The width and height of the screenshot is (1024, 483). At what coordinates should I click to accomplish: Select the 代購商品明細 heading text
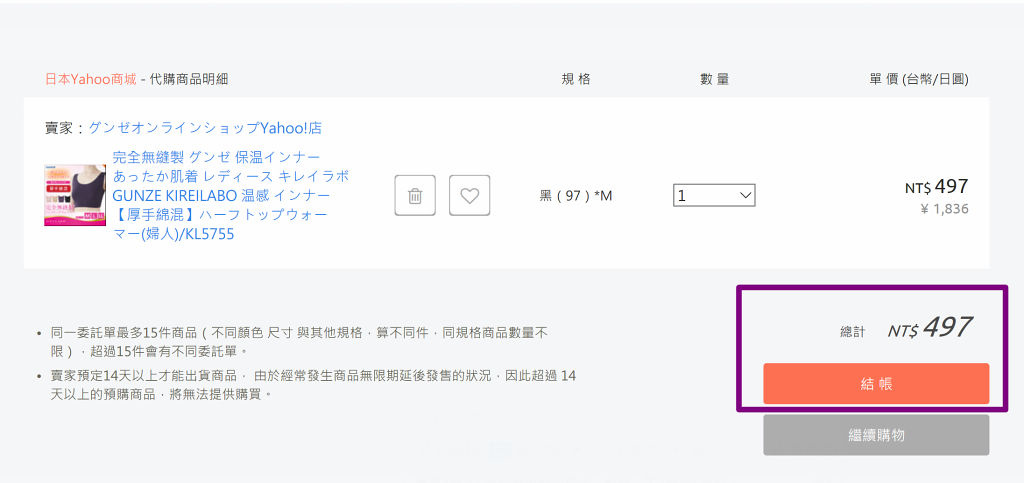189,79
